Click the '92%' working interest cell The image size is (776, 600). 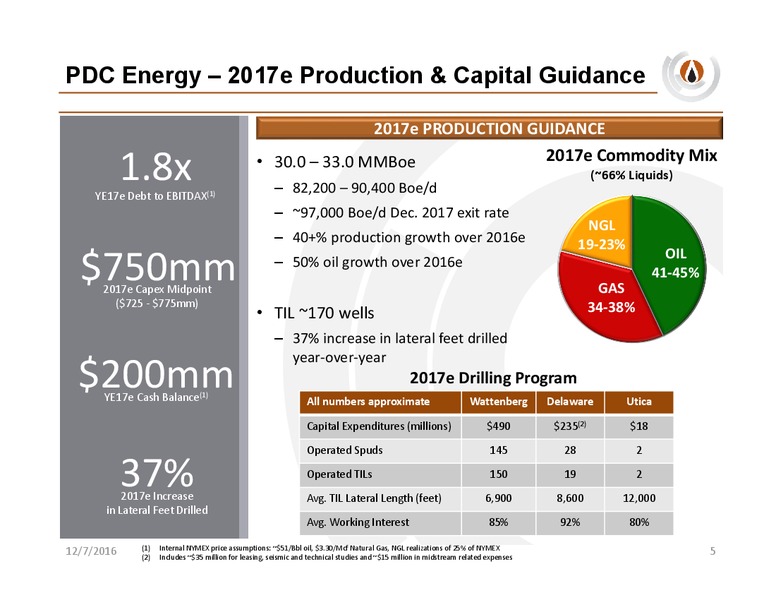coord(570,522)
